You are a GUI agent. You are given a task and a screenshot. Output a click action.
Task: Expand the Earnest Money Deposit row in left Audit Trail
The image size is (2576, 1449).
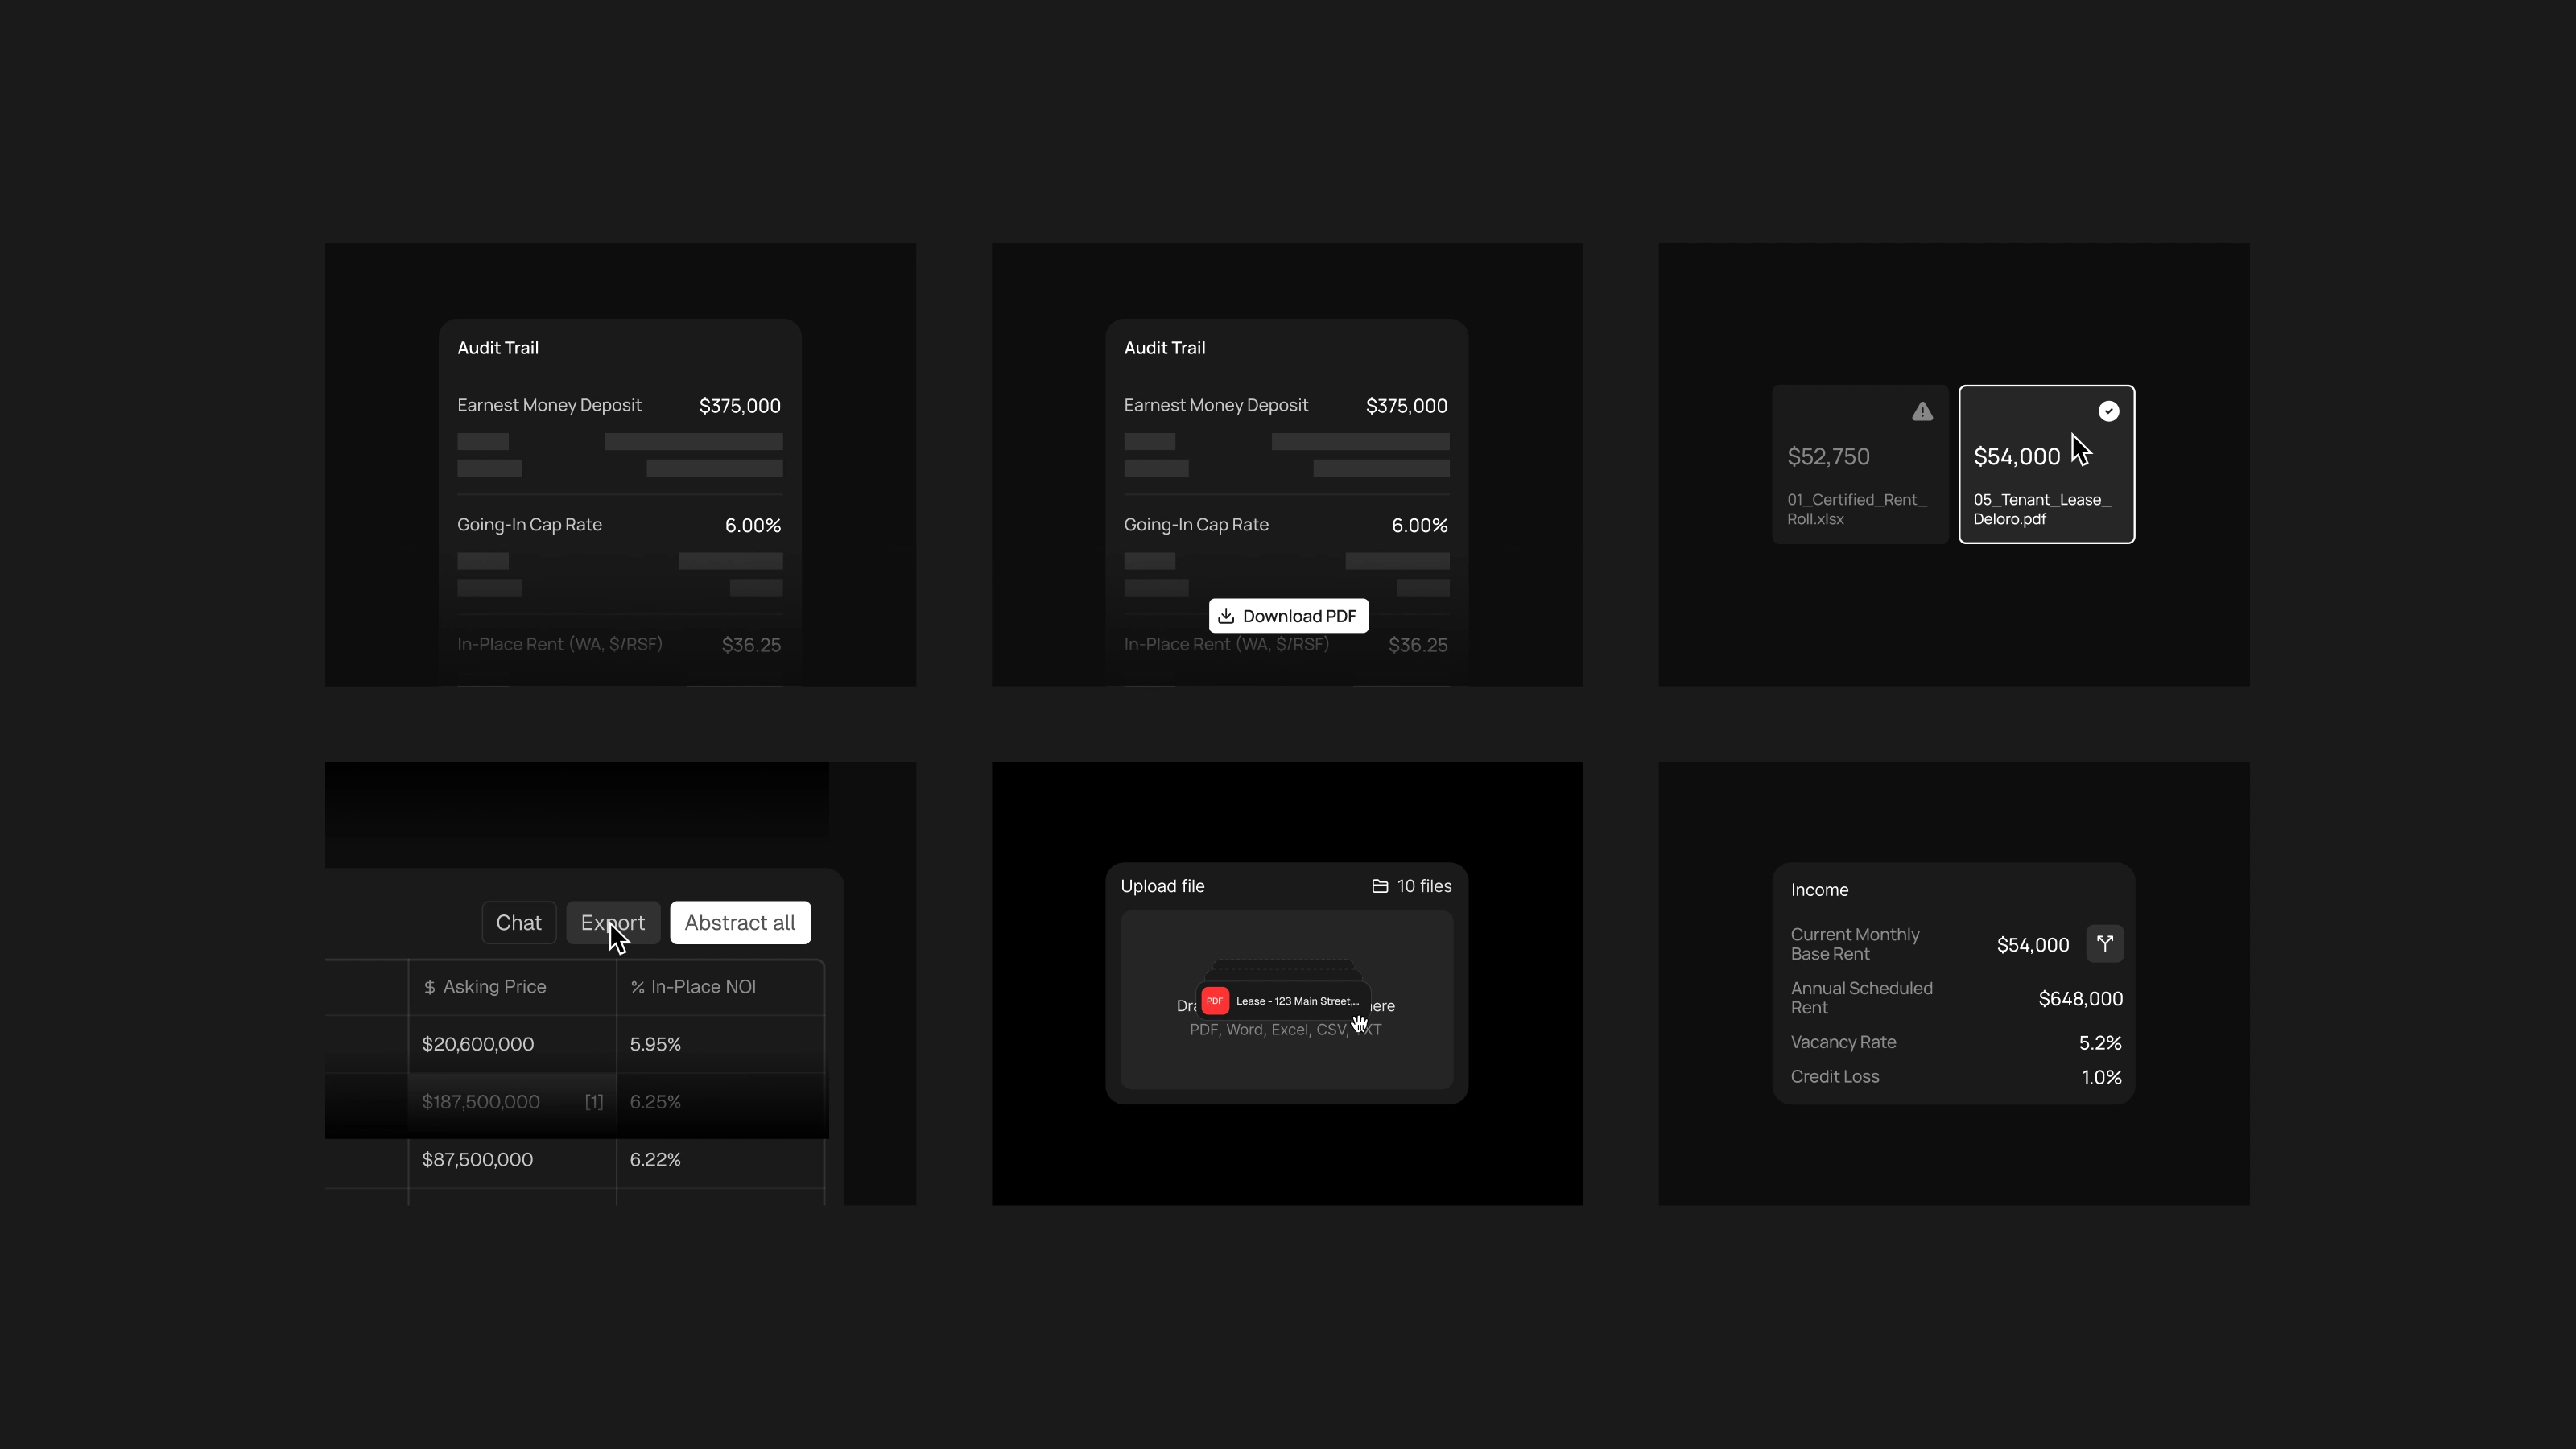click(x=618, y=406)
